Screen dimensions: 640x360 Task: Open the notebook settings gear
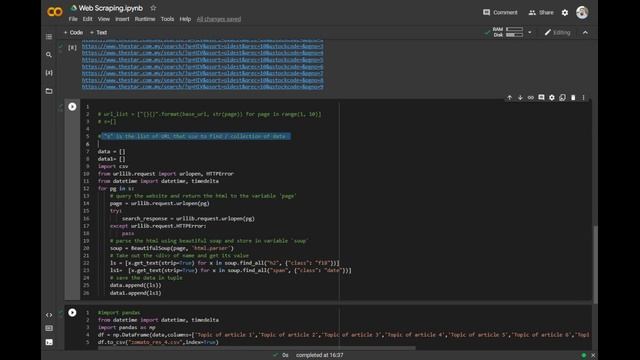tap(565, 13)
